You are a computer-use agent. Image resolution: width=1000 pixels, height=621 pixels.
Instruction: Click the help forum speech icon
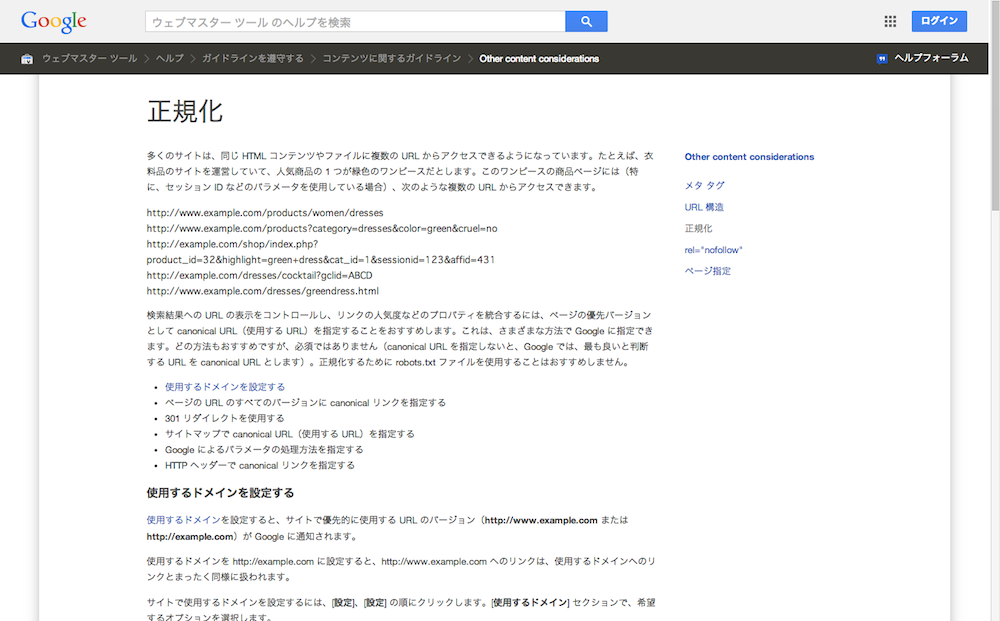[881, 59]
